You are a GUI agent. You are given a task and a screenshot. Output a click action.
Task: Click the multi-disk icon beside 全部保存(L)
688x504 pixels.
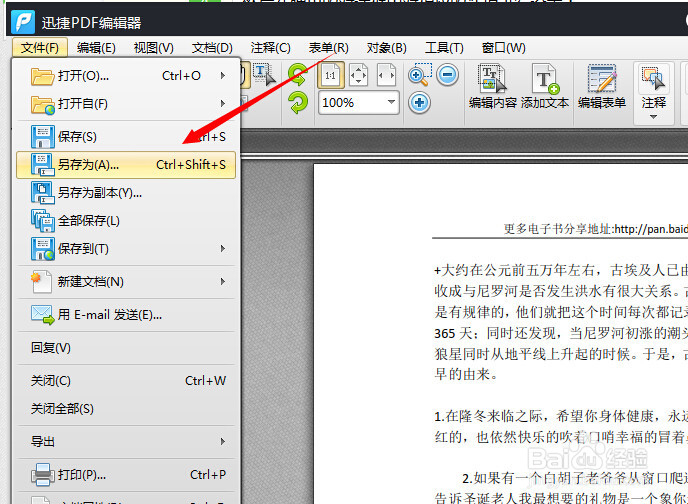[43, 221]
